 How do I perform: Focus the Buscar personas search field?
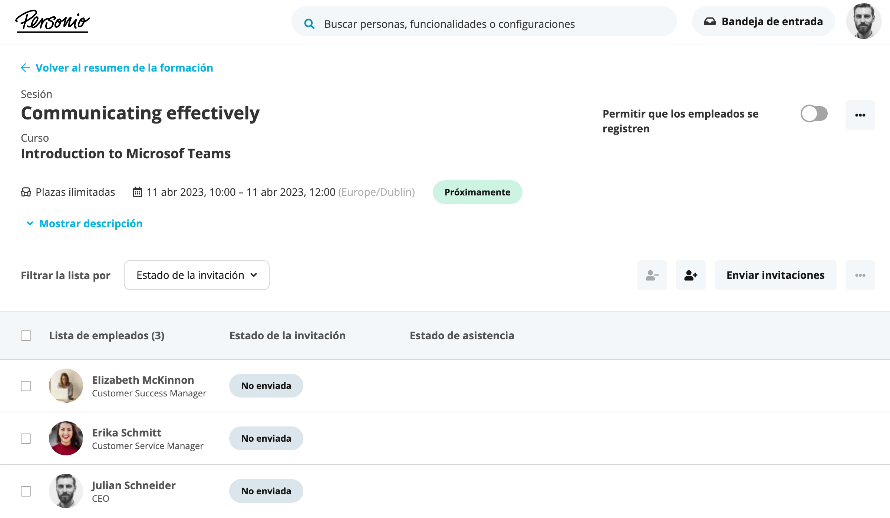(484, 24)
